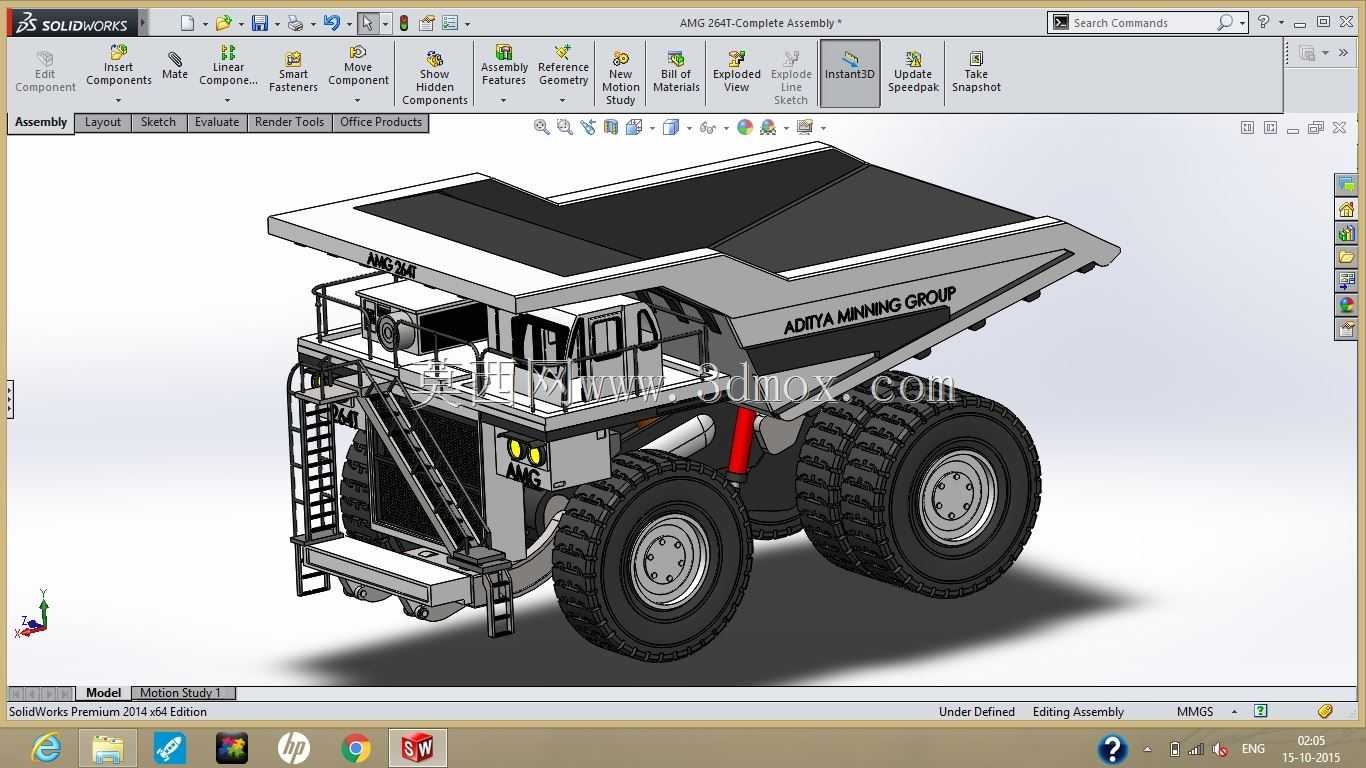Click Zoom to Area magnifier
This screenshot has width=1366, height=768.
click(x=564, y=127)
